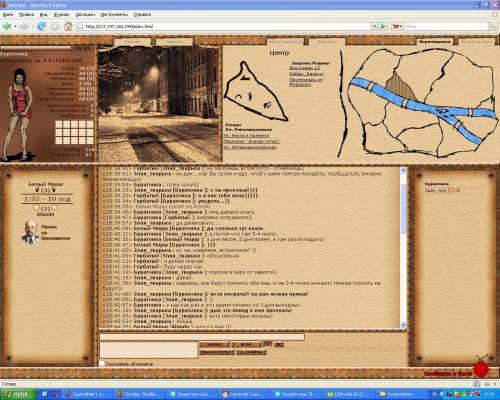Viewport: 500px width, 400px height.
Task: Click the last street link below the district map
Action: (x=250, y=147)
